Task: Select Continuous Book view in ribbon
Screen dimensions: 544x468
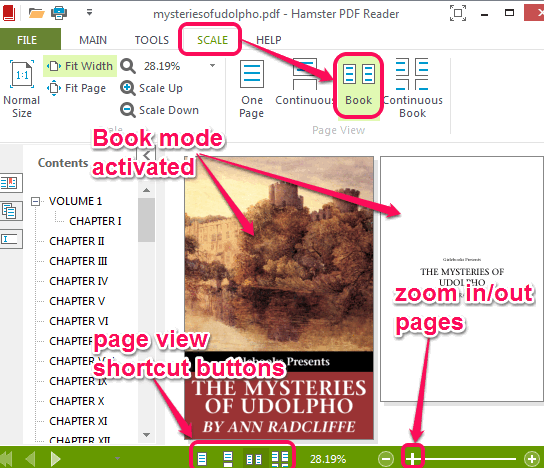Action: [413, 88]
